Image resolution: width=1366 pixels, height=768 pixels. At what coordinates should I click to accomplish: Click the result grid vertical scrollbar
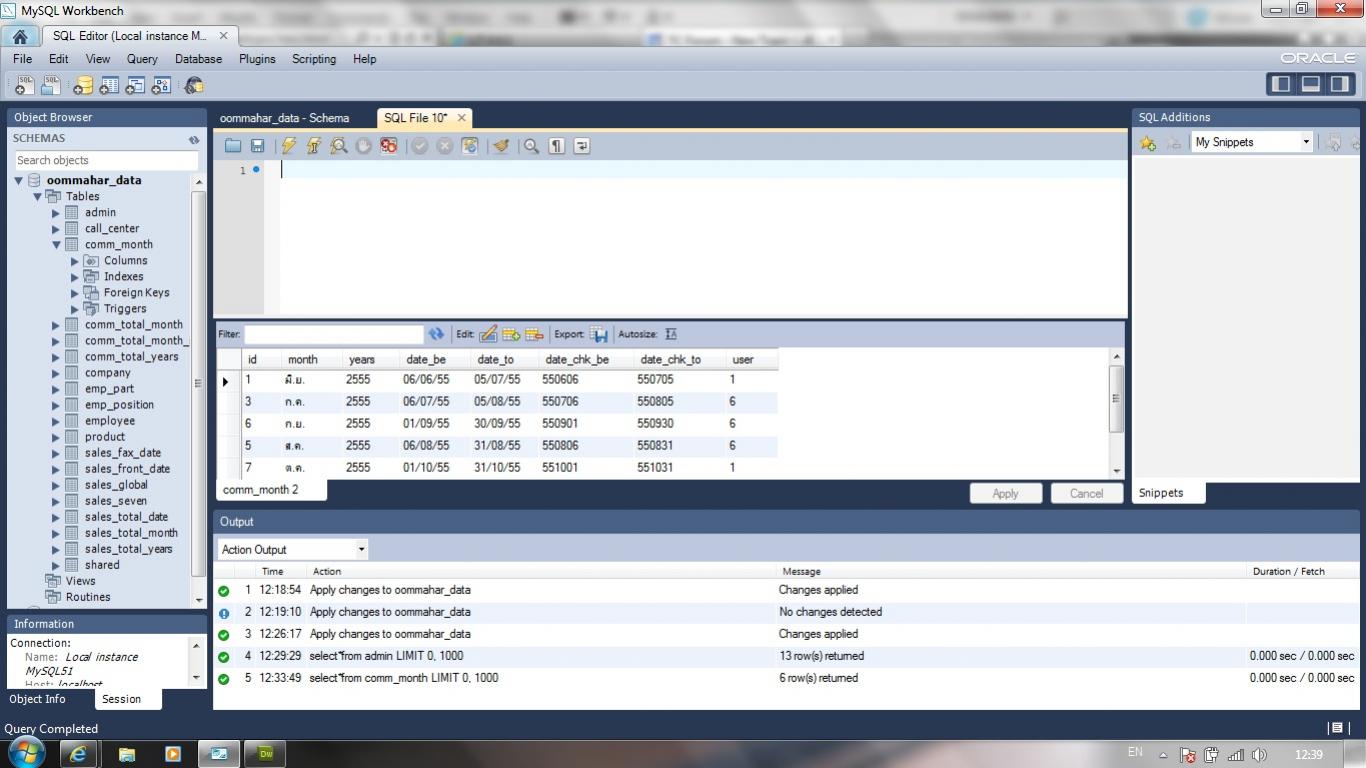tap(1116, 412)
